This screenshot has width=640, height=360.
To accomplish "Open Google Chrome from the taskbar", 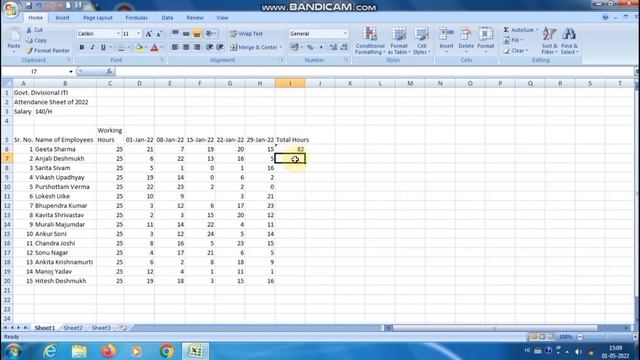I will tap(167, 351).
